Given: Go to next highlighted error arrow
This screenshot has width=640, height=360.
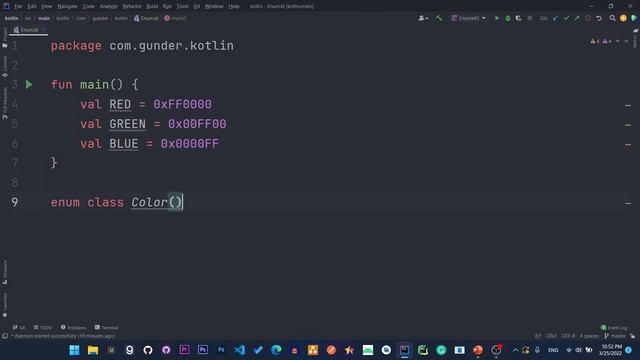Looking at the screenshot, I should 627,41.
